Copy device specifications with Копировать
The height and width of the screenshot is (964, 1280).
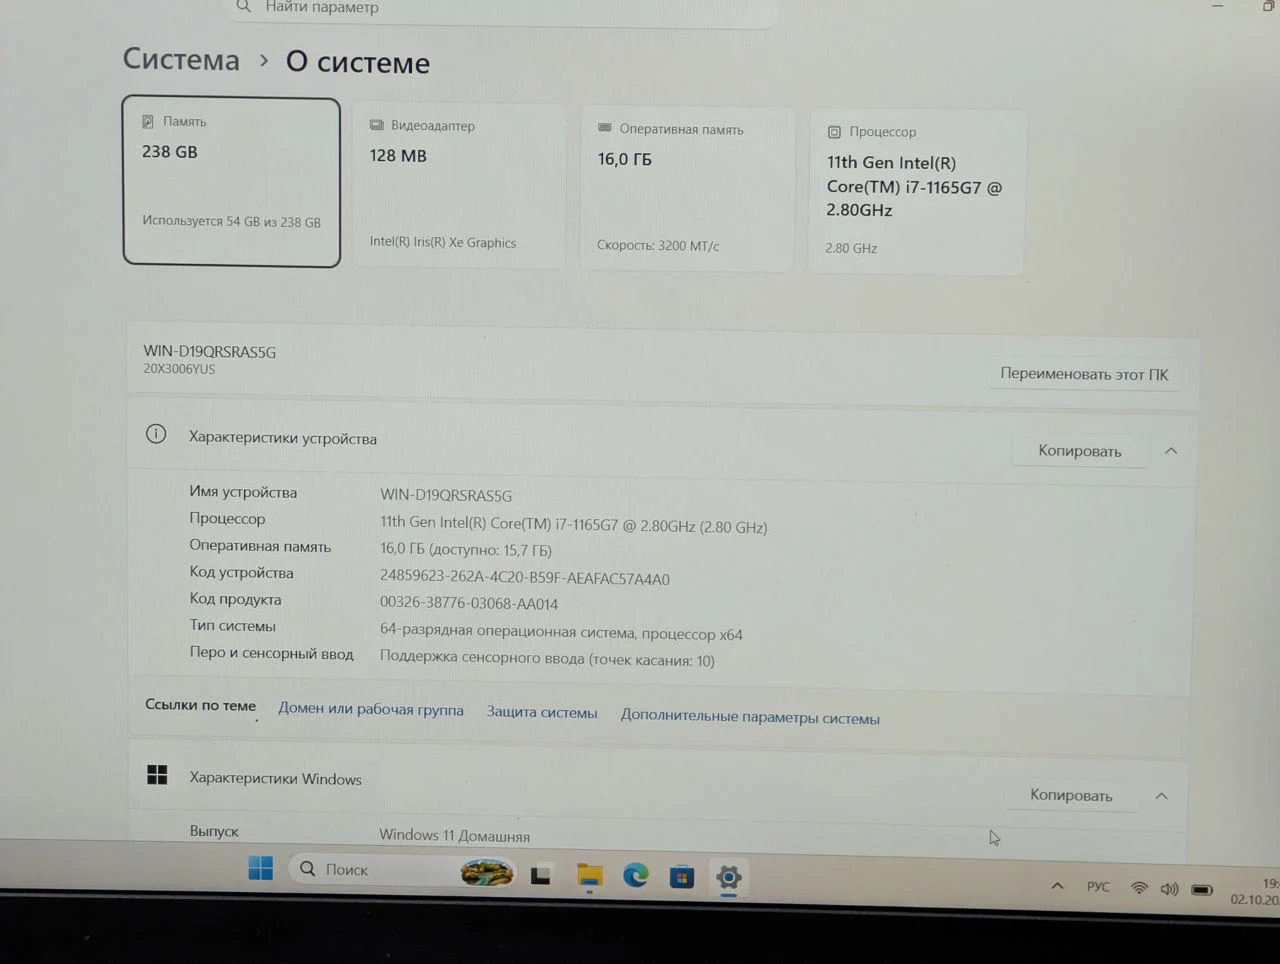(1080, 451)
